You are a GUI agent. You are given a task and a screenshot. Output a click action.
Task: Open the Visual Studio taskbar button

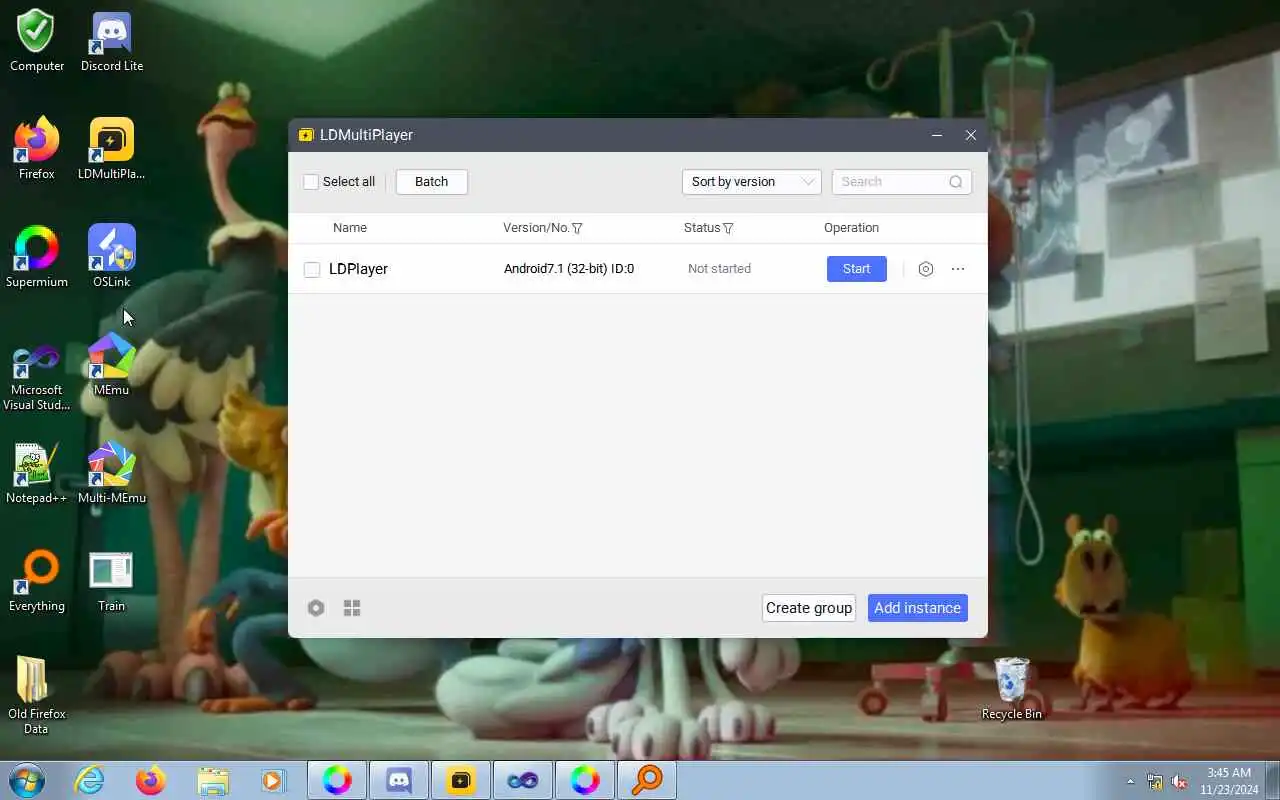(x=523, y=780)
